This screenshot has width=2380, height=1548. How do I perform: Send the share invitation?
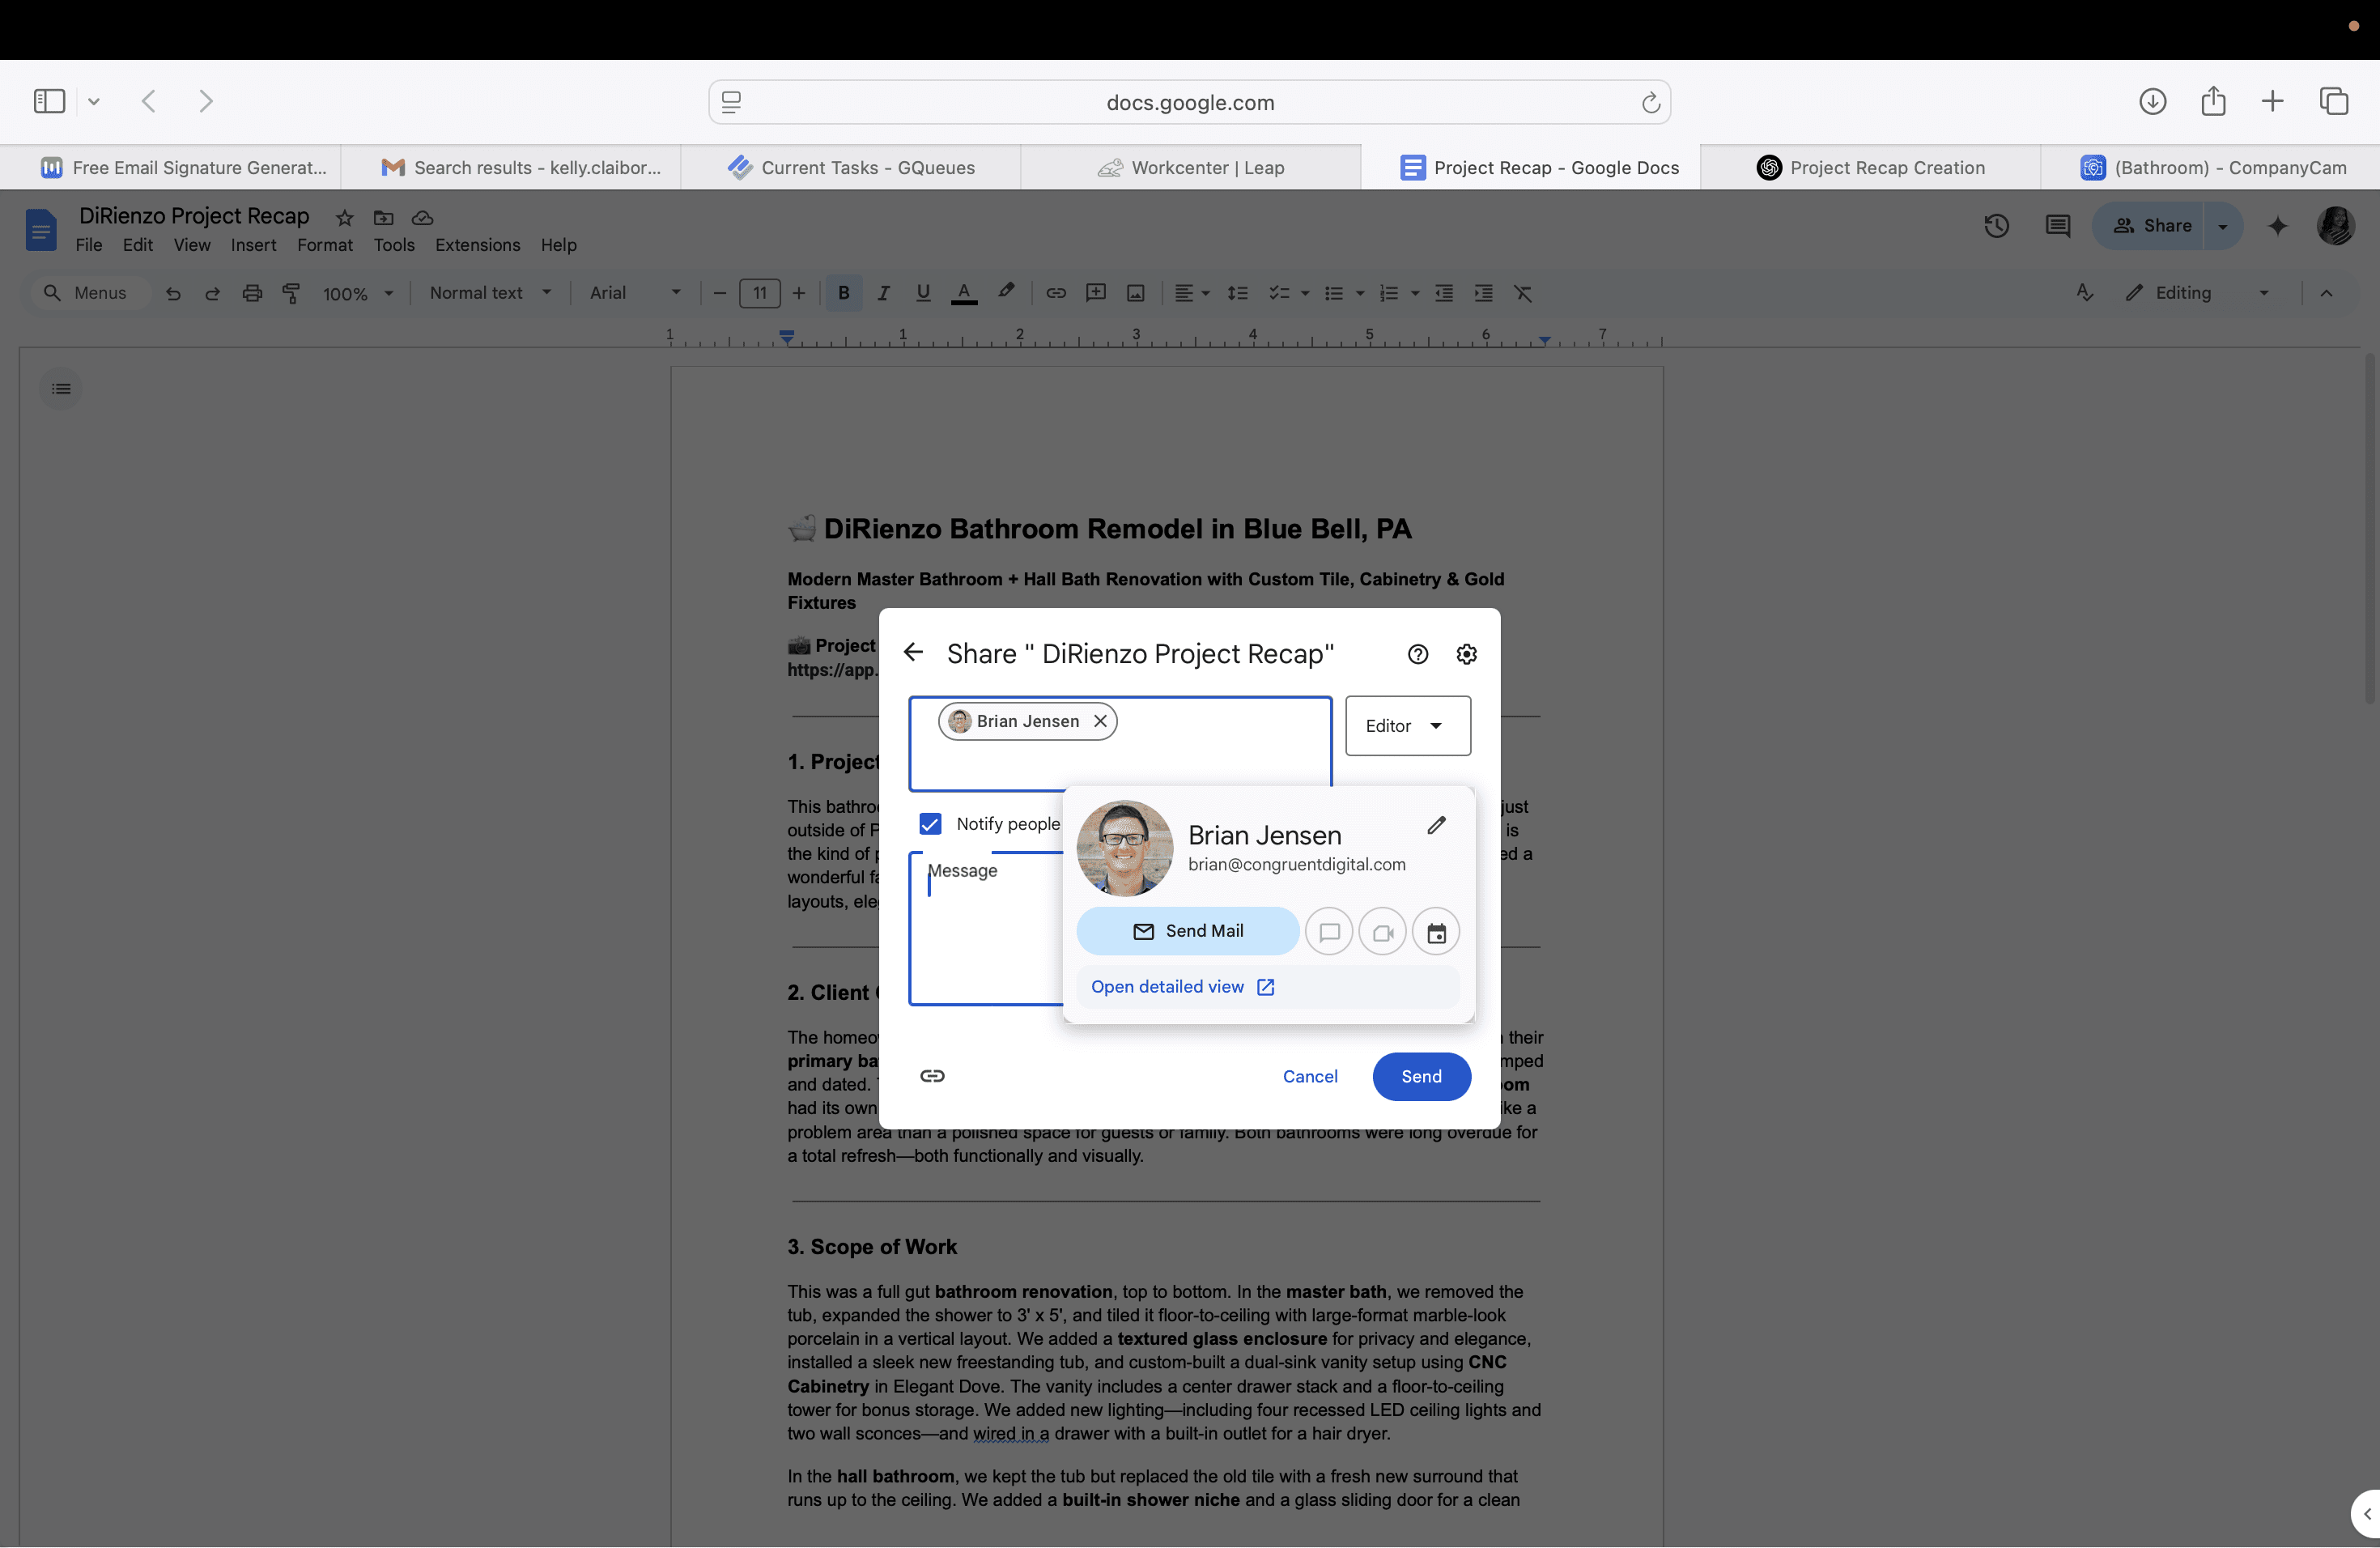point(1421,1077)
